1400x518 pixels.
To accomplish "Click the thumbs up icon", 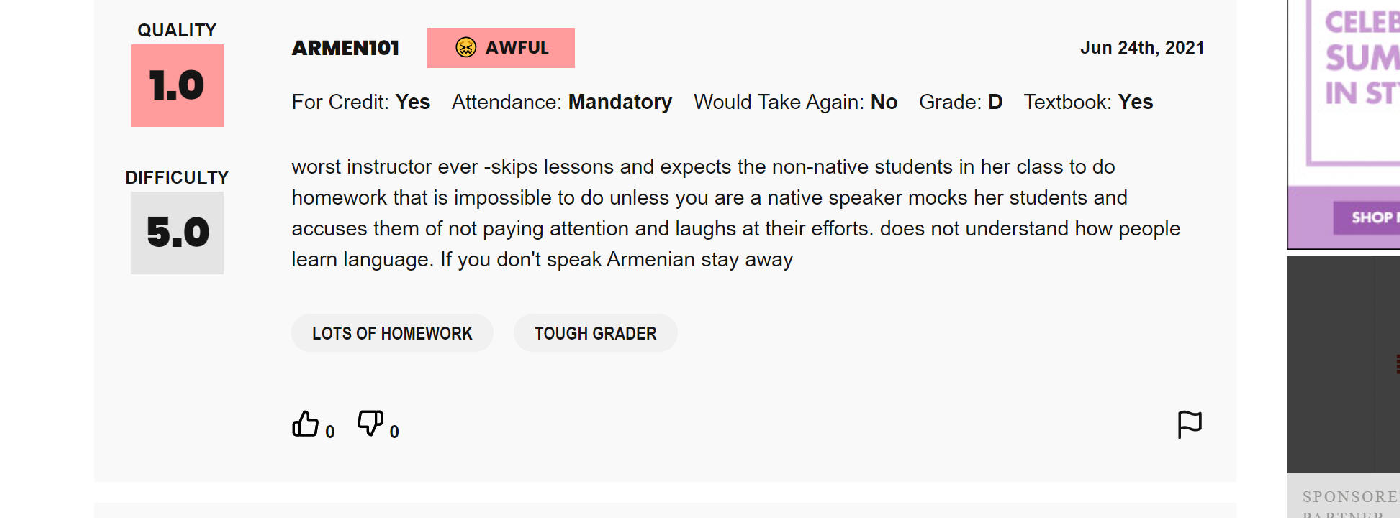I will (x=305, y=424).
